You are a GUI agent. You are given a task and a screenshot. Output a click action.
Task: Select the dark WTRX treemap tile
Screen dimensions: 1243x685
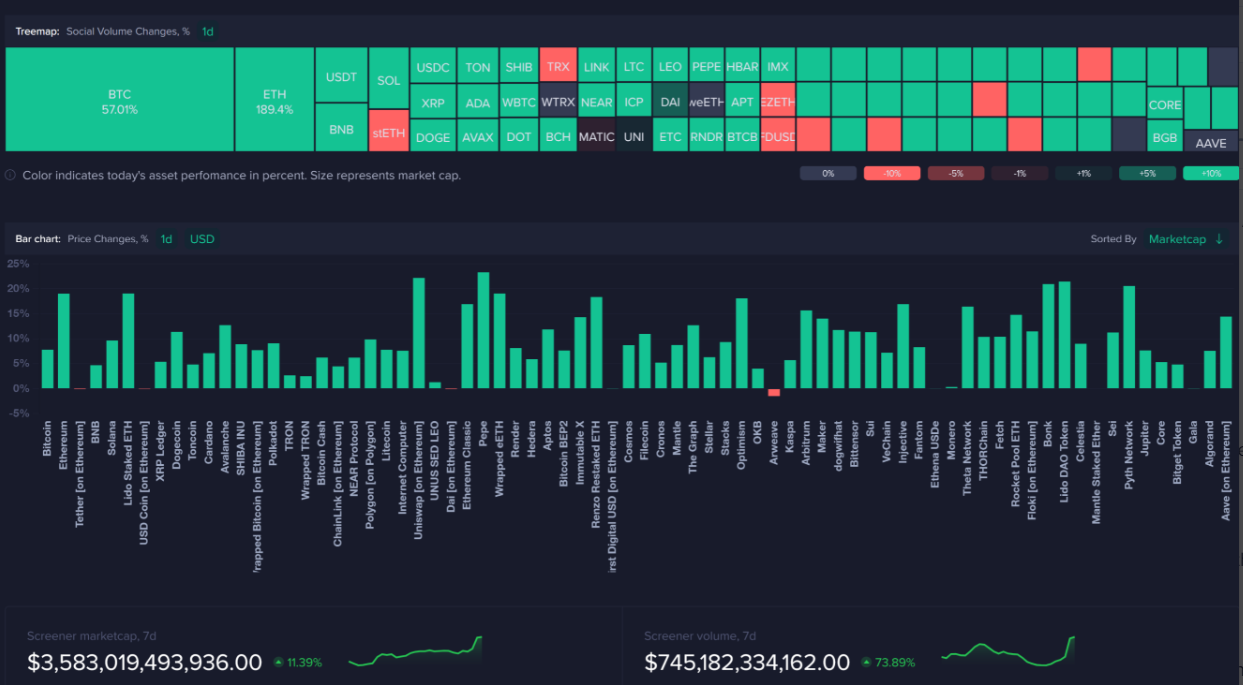pos(558,102)
